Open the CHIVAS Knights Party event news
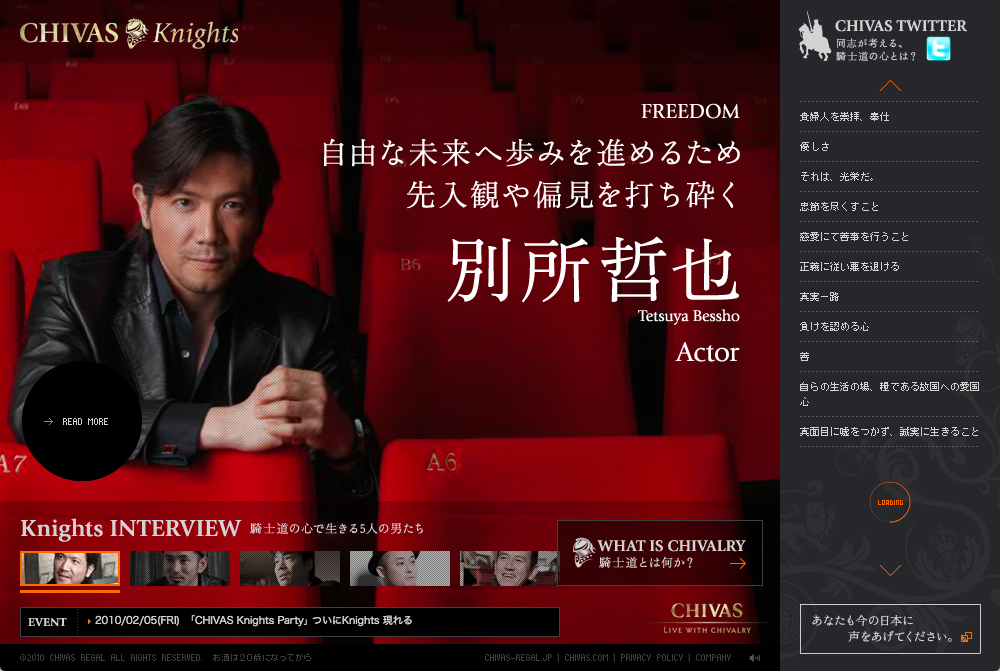This screenshot has width=1000, height=671. (253, 621)
